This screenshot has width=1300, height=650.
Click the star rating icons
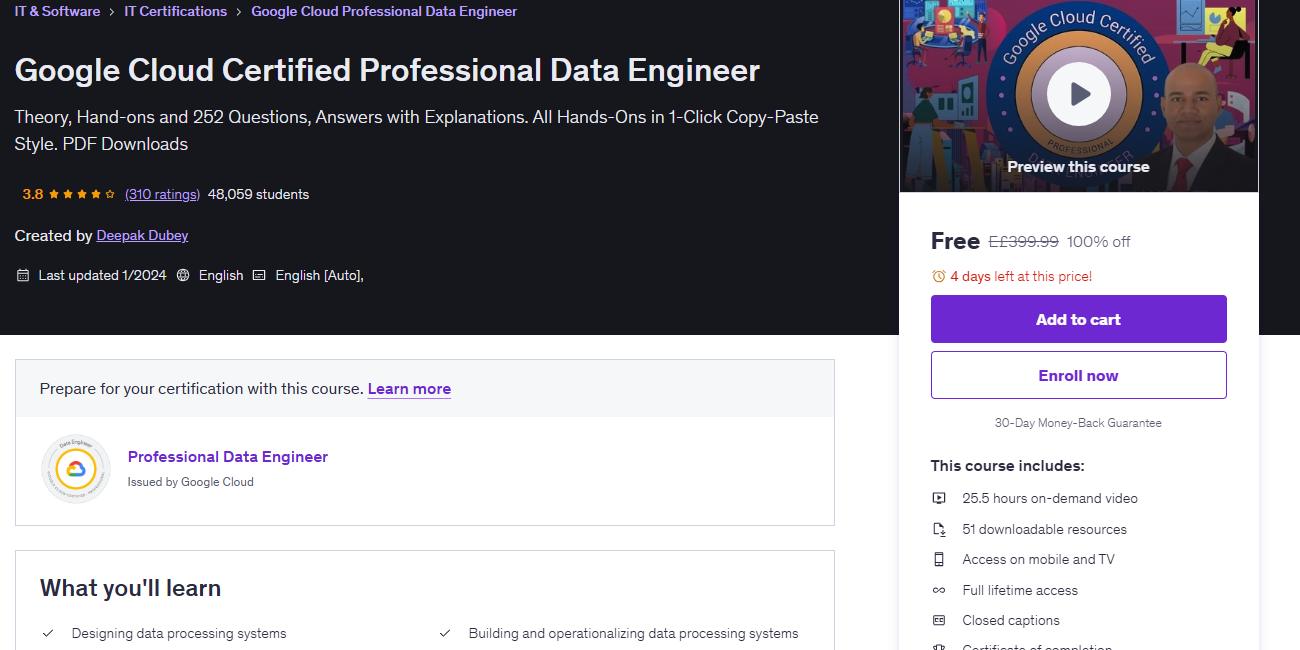[82, 194]
